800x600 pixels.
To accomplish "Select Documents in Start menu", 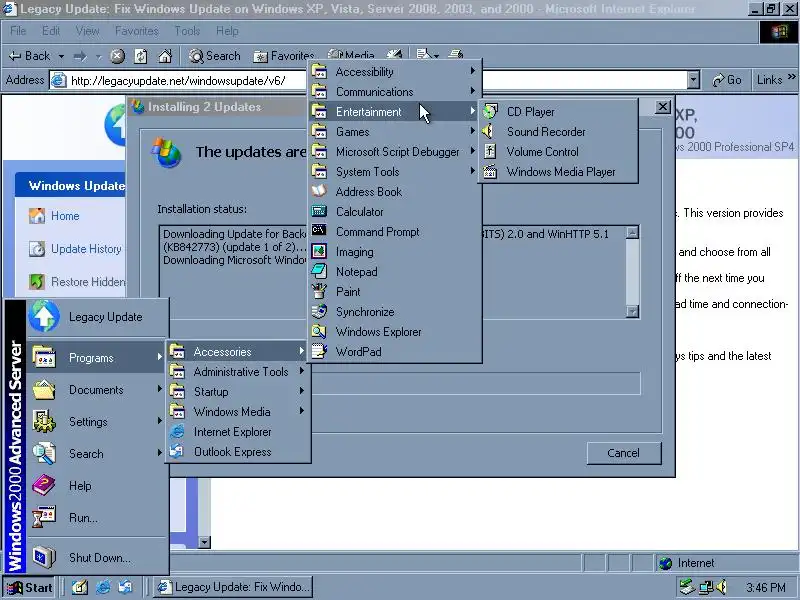I will point(97,390).
